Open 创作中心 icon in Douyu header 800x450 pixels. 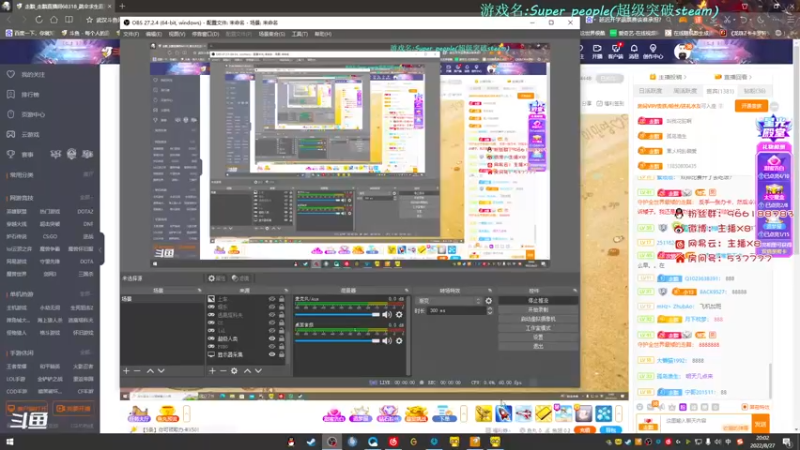[653, 51]
